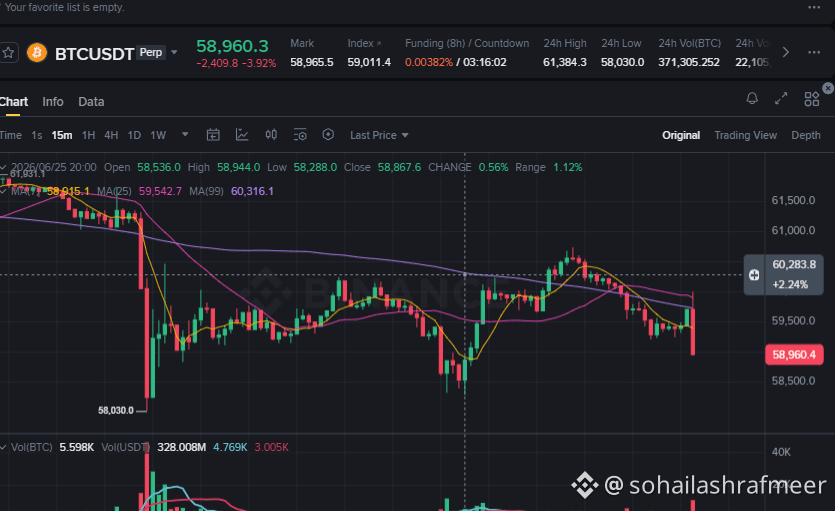Show more ticker stats with the right chevron
This screenshot has height=511, width=835.
[x=785, y=52]
